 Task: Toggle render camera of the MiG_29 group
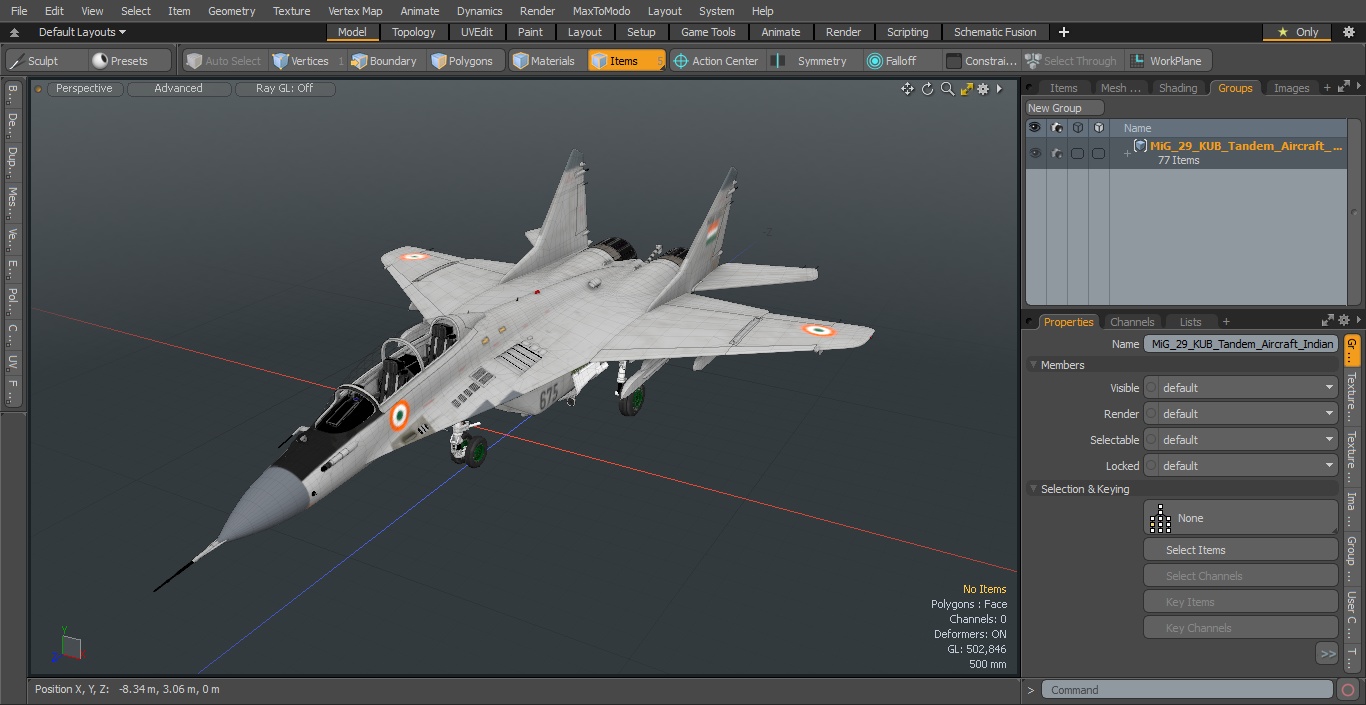point(1056,153)
